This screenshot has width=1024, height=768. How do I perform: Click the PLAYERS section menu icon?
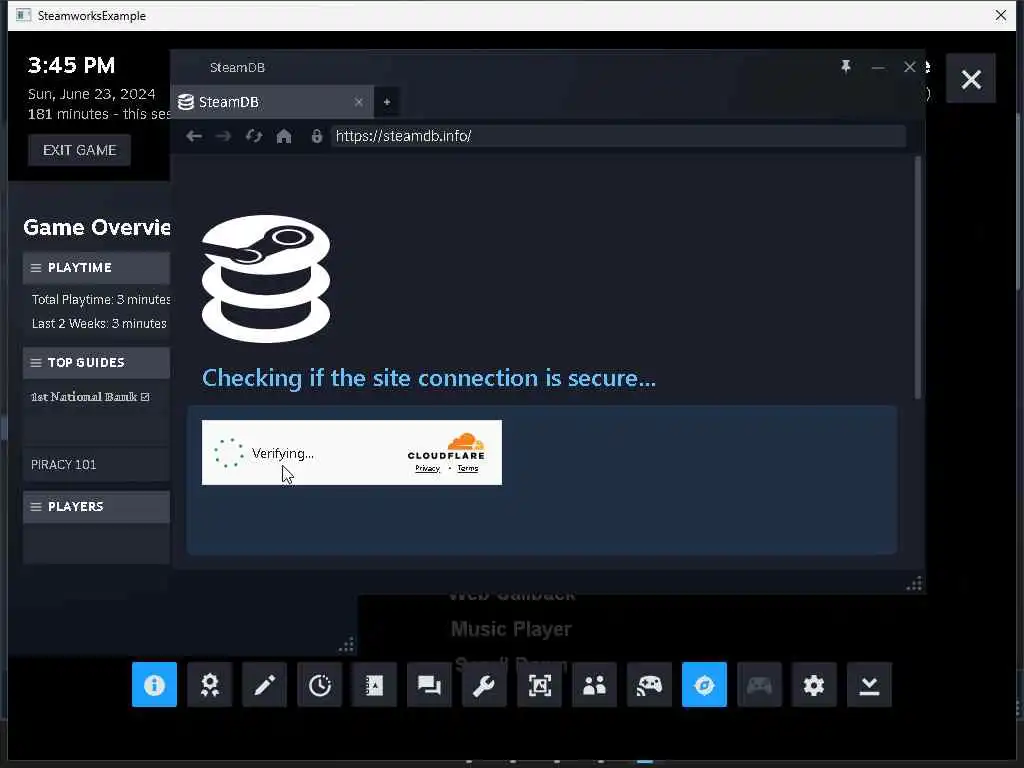point(36,507)
